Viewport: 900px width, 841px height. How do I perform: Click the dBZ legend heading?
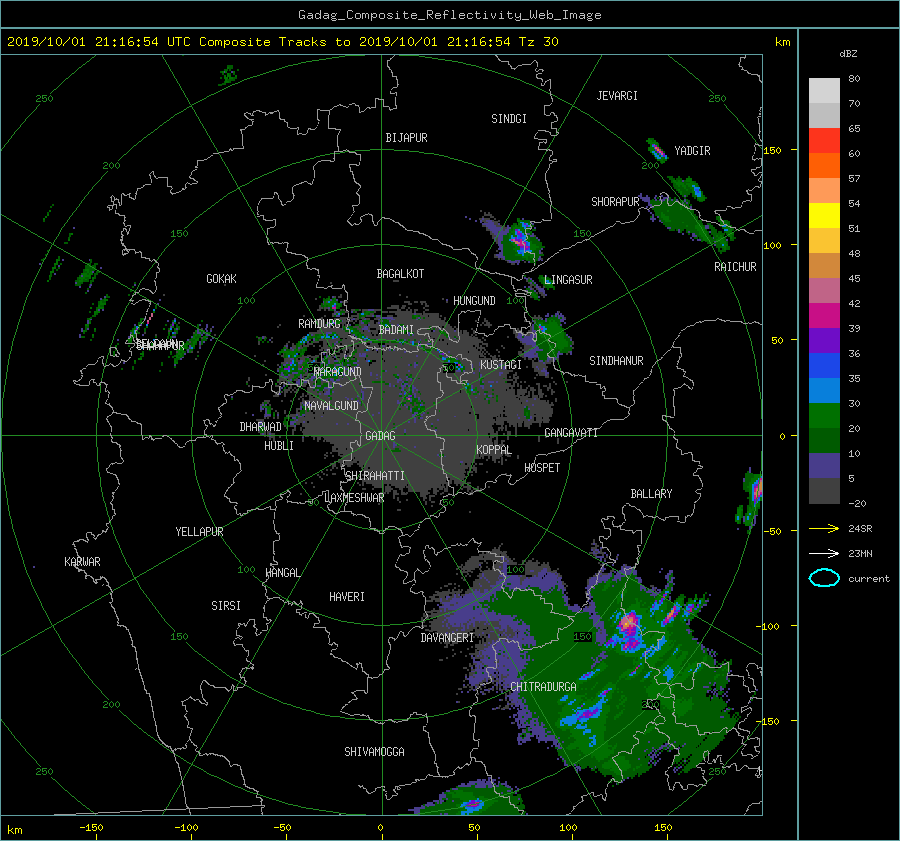click(x=848, y=54)
